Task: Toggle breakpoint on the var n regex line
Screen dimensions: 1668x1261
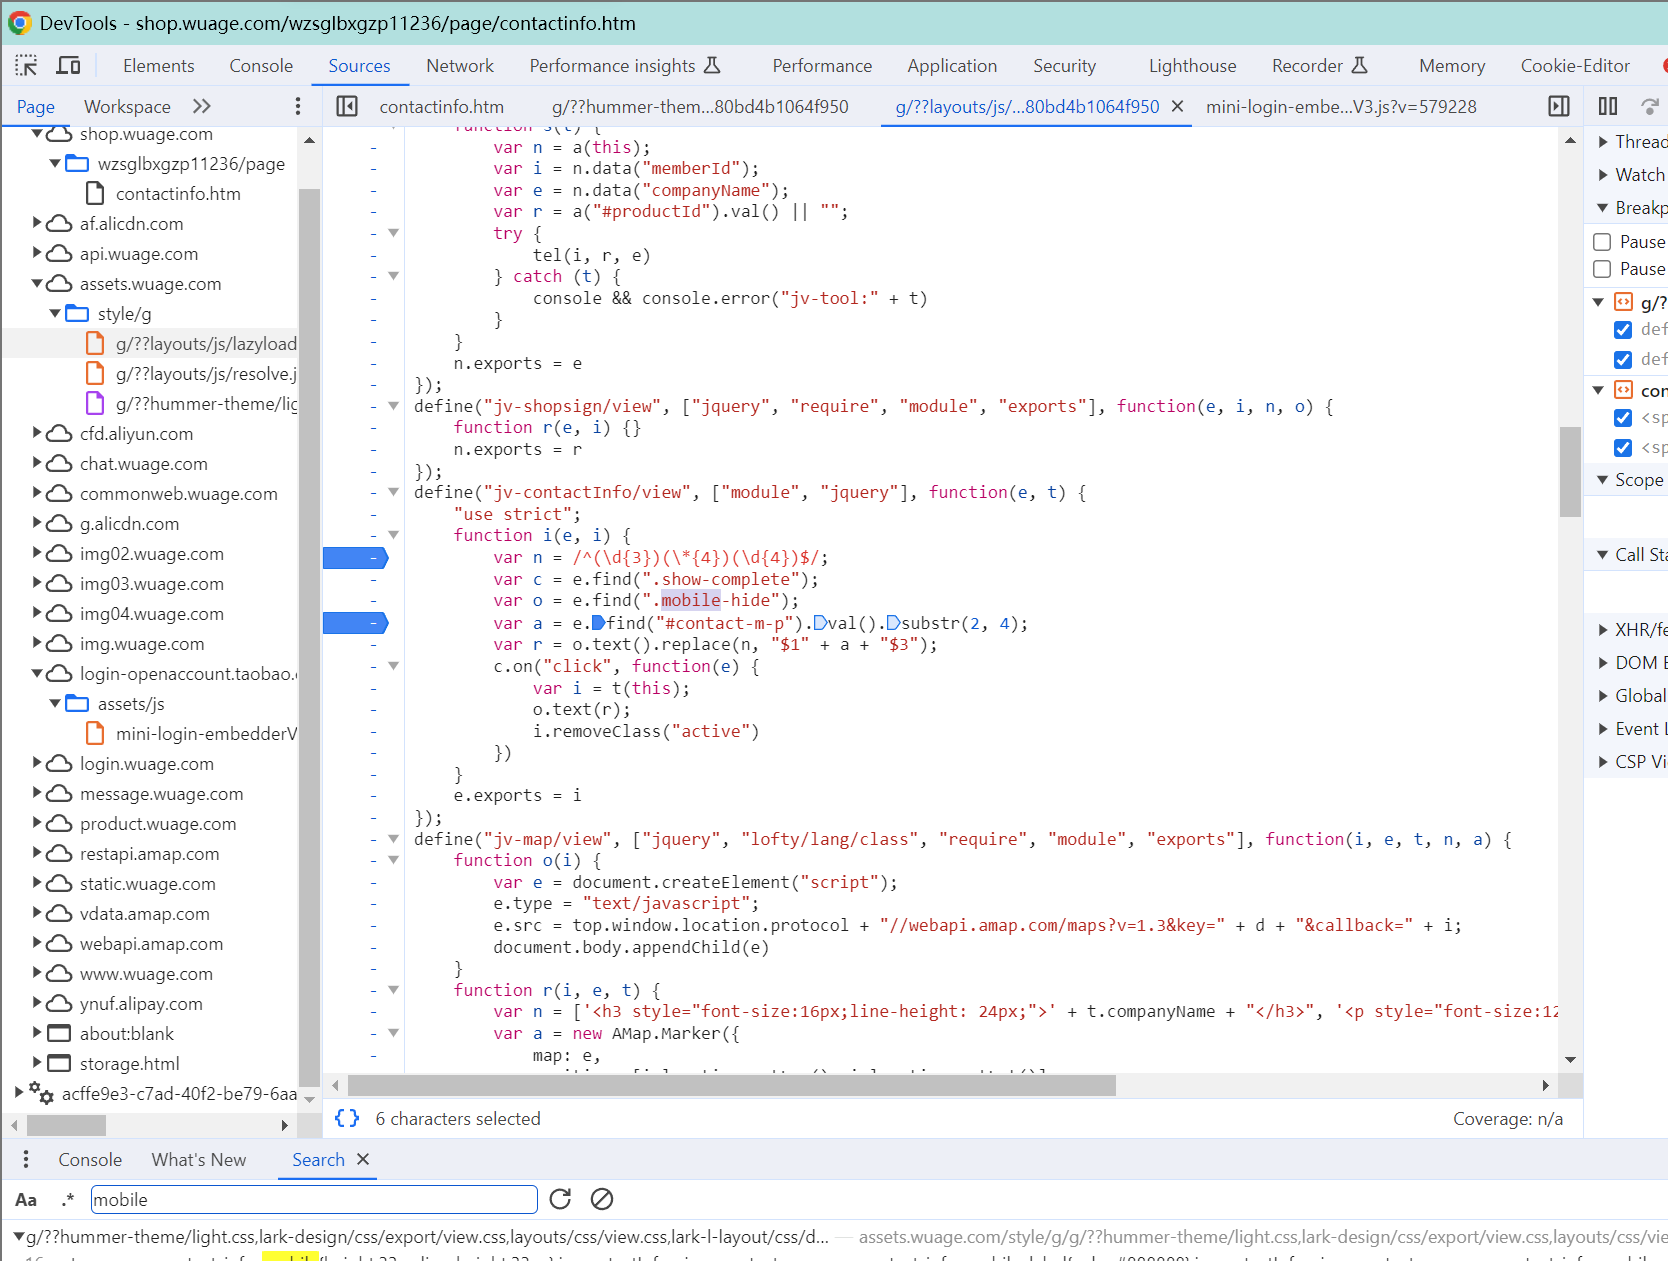Action: pos(355,557)
